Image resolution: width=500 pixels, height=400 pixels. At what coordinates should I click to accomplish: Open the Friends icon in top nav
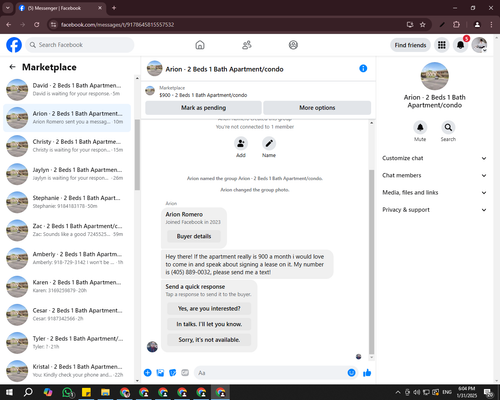click(247, 45)
